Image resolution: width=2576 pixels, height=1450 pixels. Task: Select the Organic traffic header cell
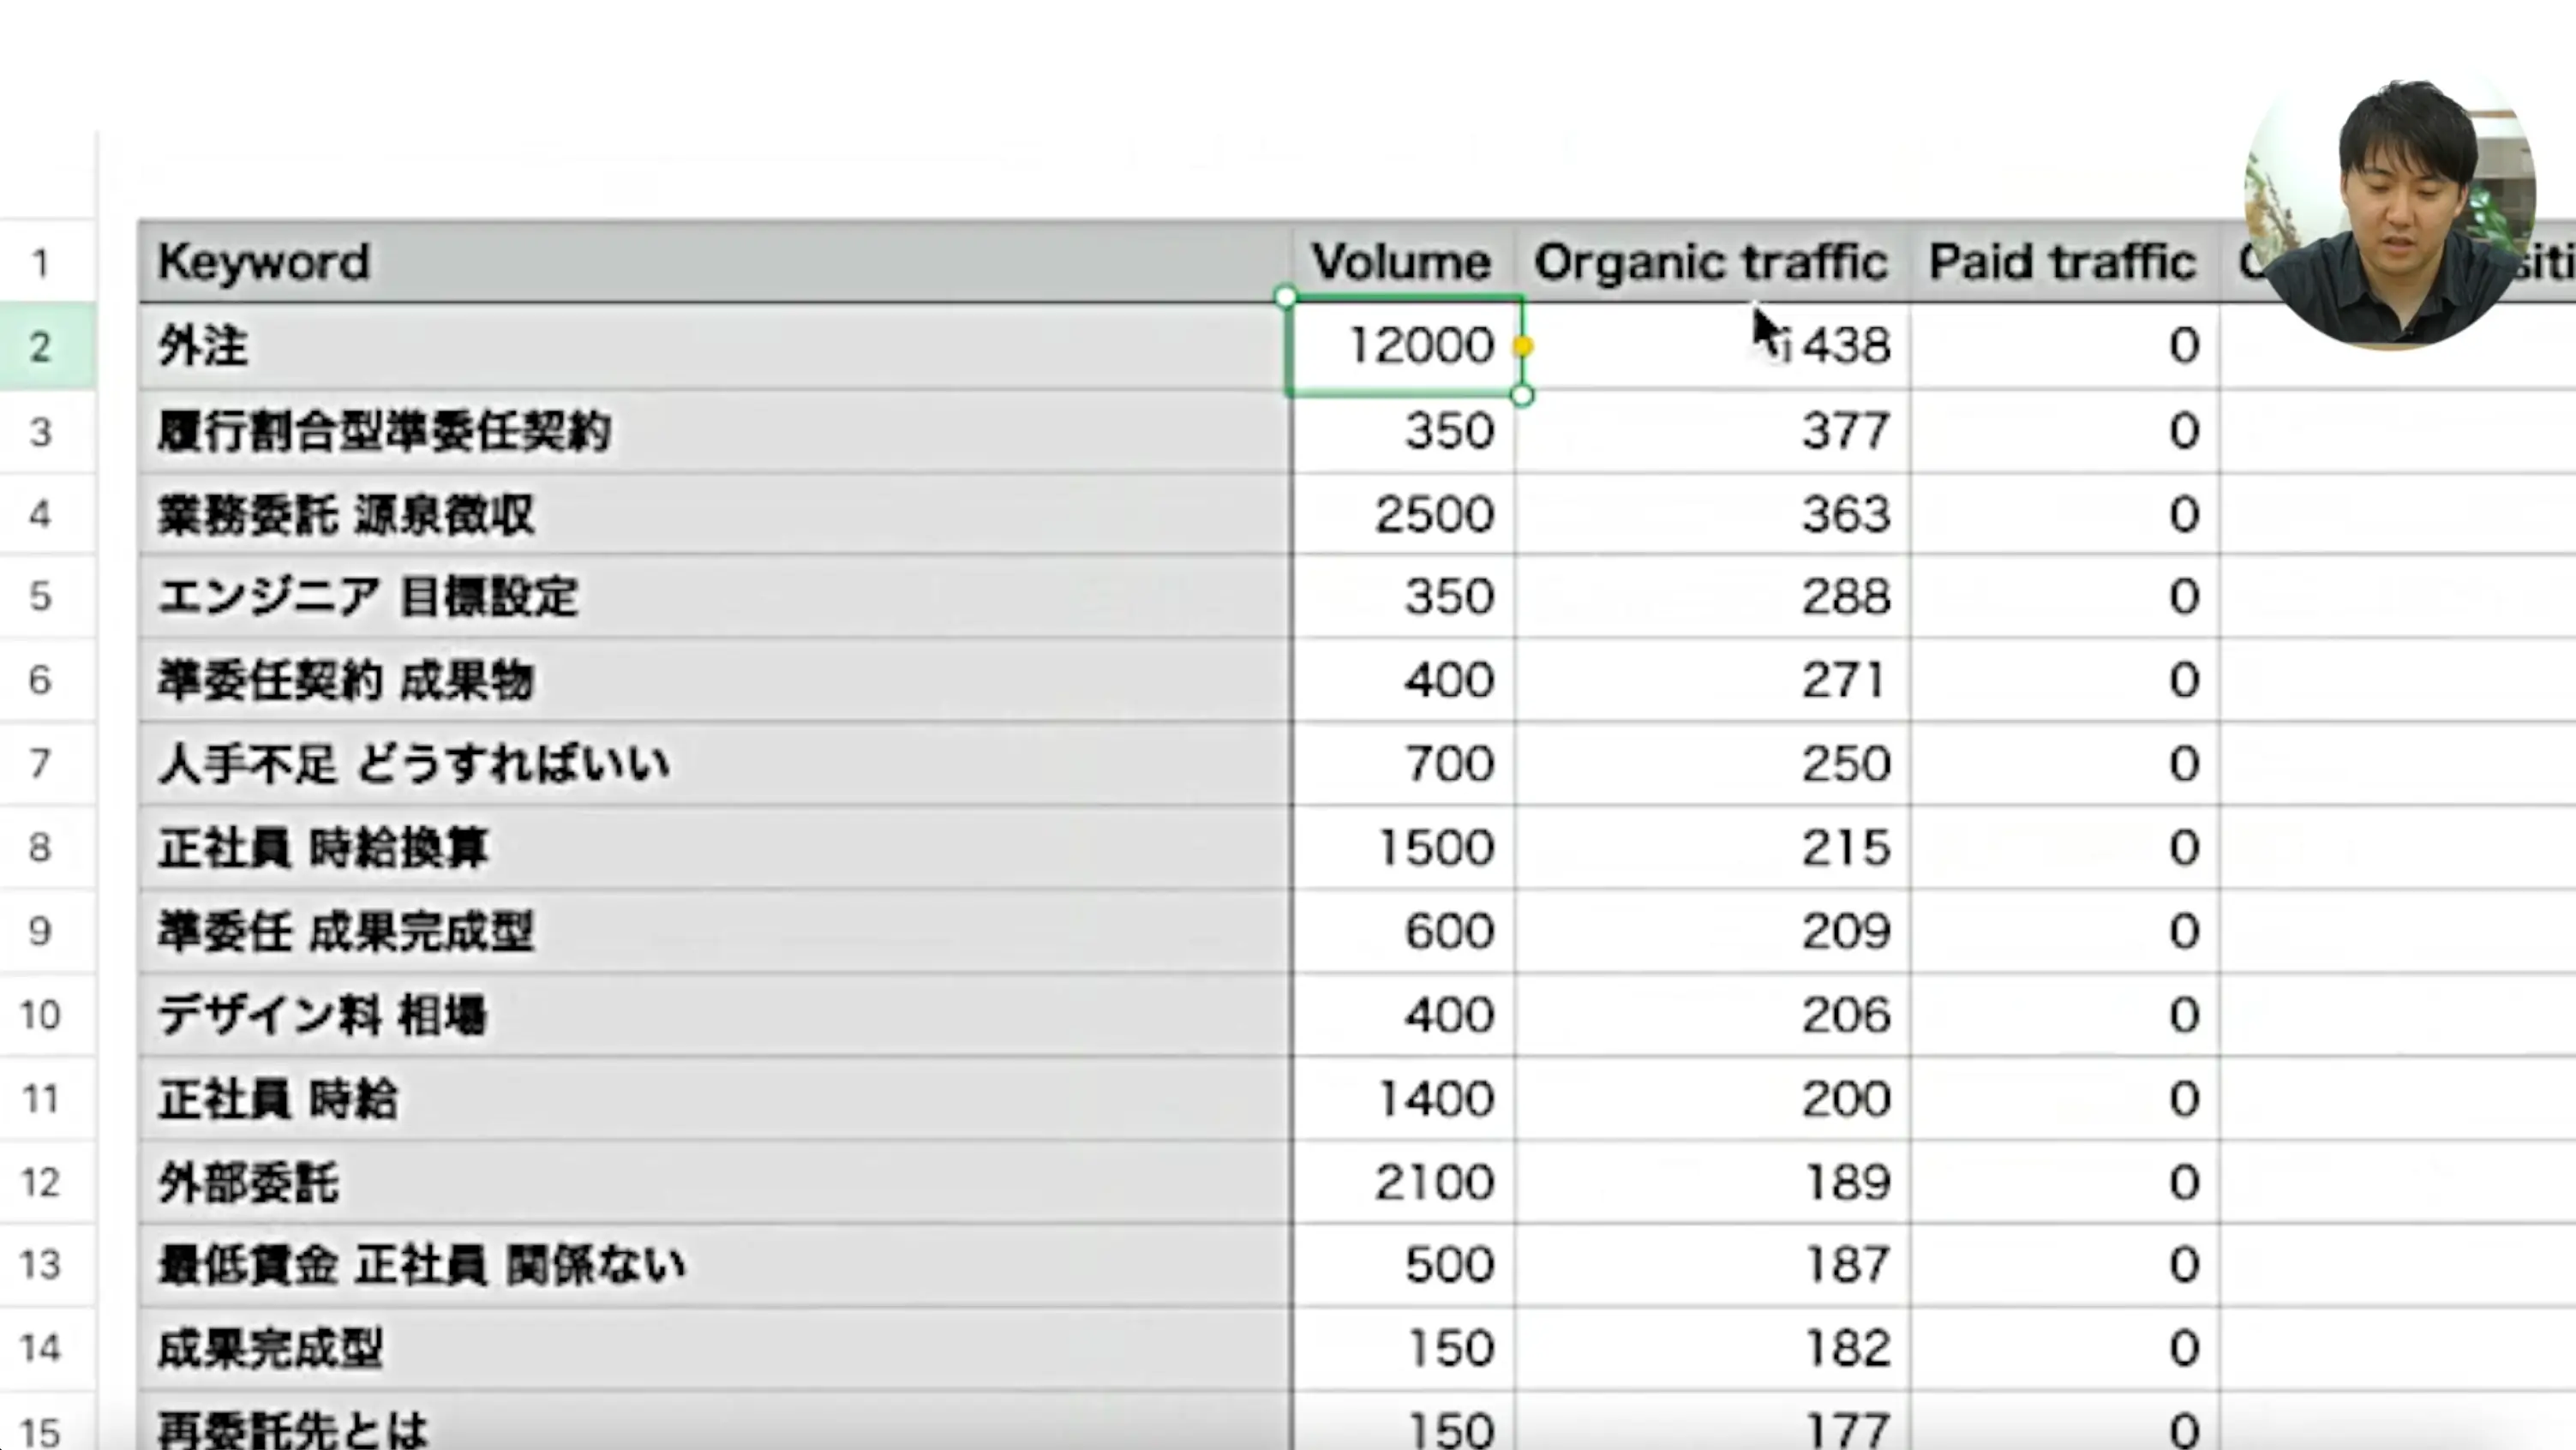1712,262
